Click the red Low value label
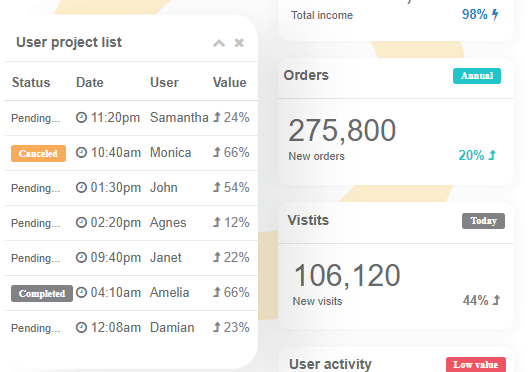The width and height of the screenshot is (528, 372). coord(476,365)
